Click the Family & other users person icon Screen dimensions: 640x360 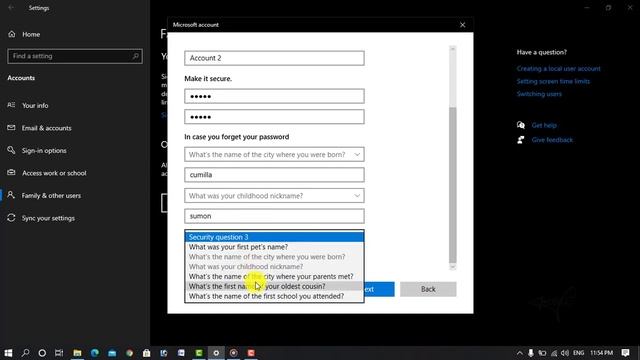coord(11,195)
